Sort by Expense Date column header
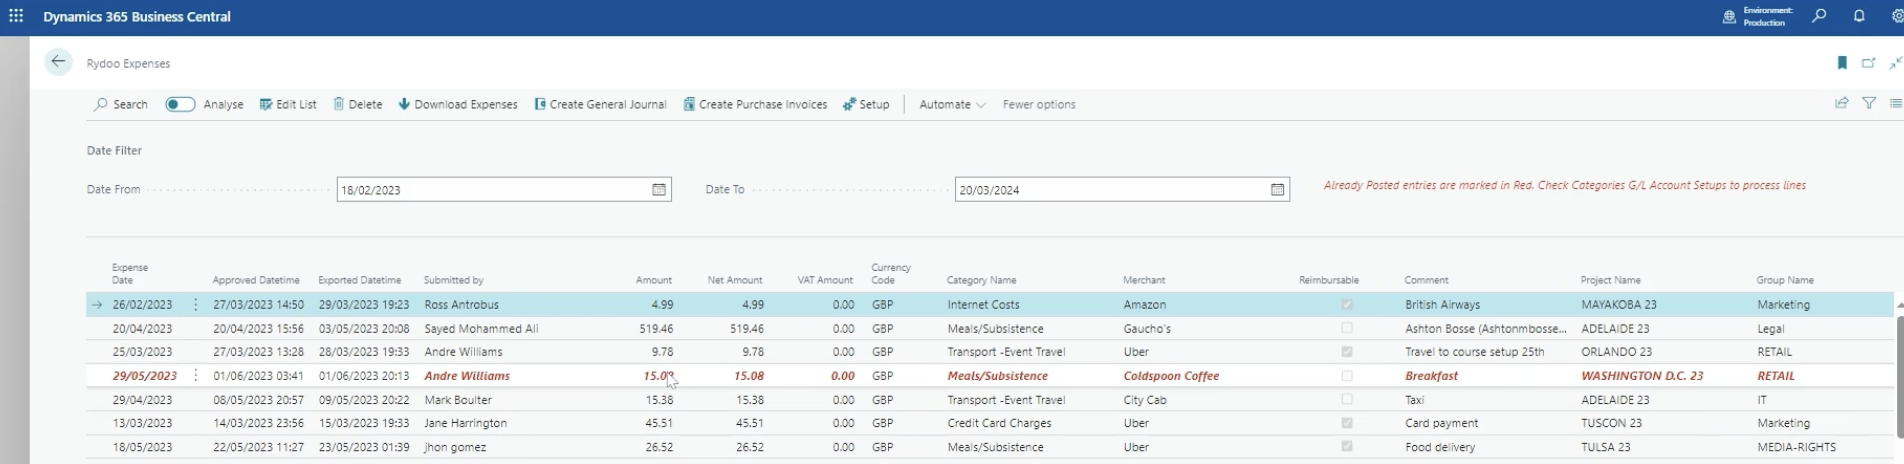The image size is (1904, 464). [x=130, y=273]
